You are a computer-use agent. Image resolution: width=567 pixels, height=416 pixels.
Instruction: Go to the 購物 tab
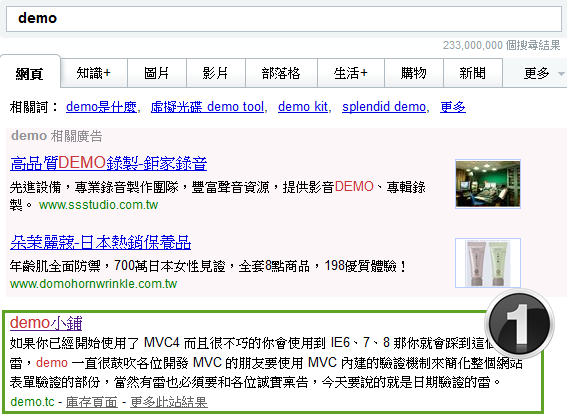414,73
